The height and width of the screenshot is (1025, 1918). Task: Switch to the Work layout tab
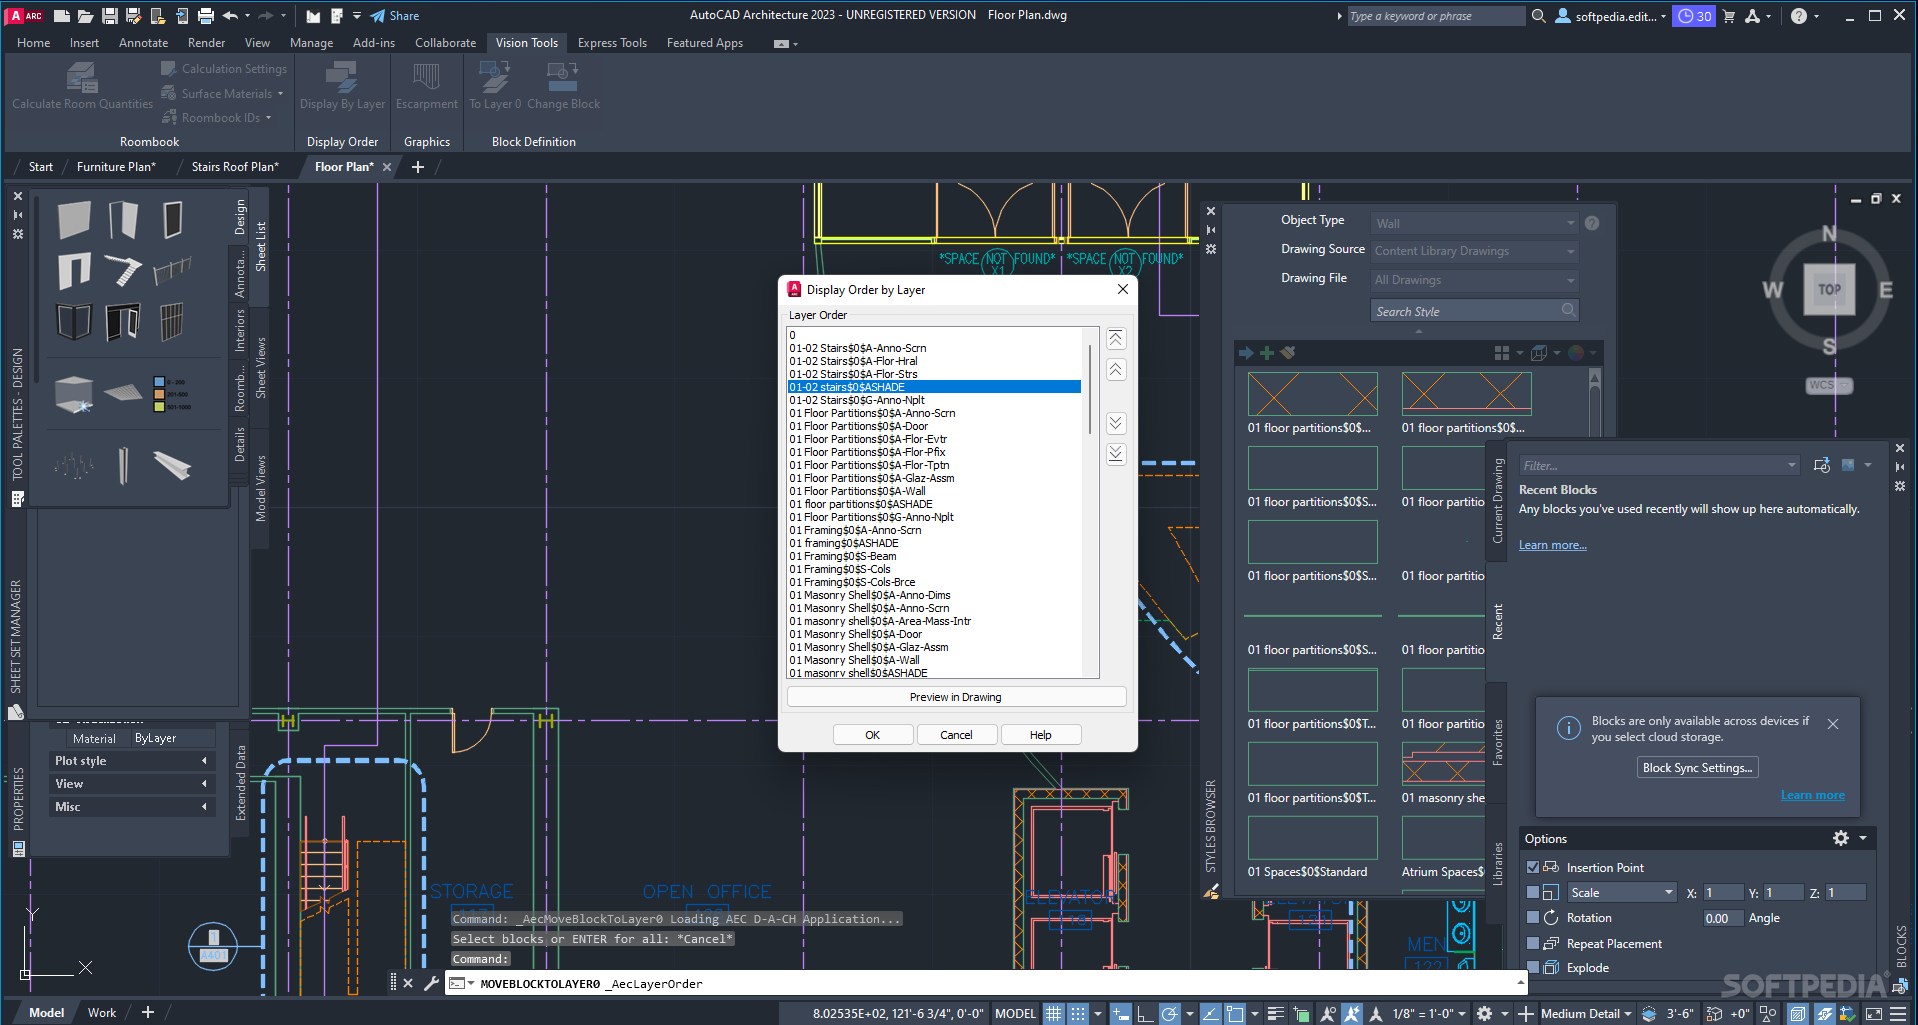pyautogui.click(x=102, y=1013)
